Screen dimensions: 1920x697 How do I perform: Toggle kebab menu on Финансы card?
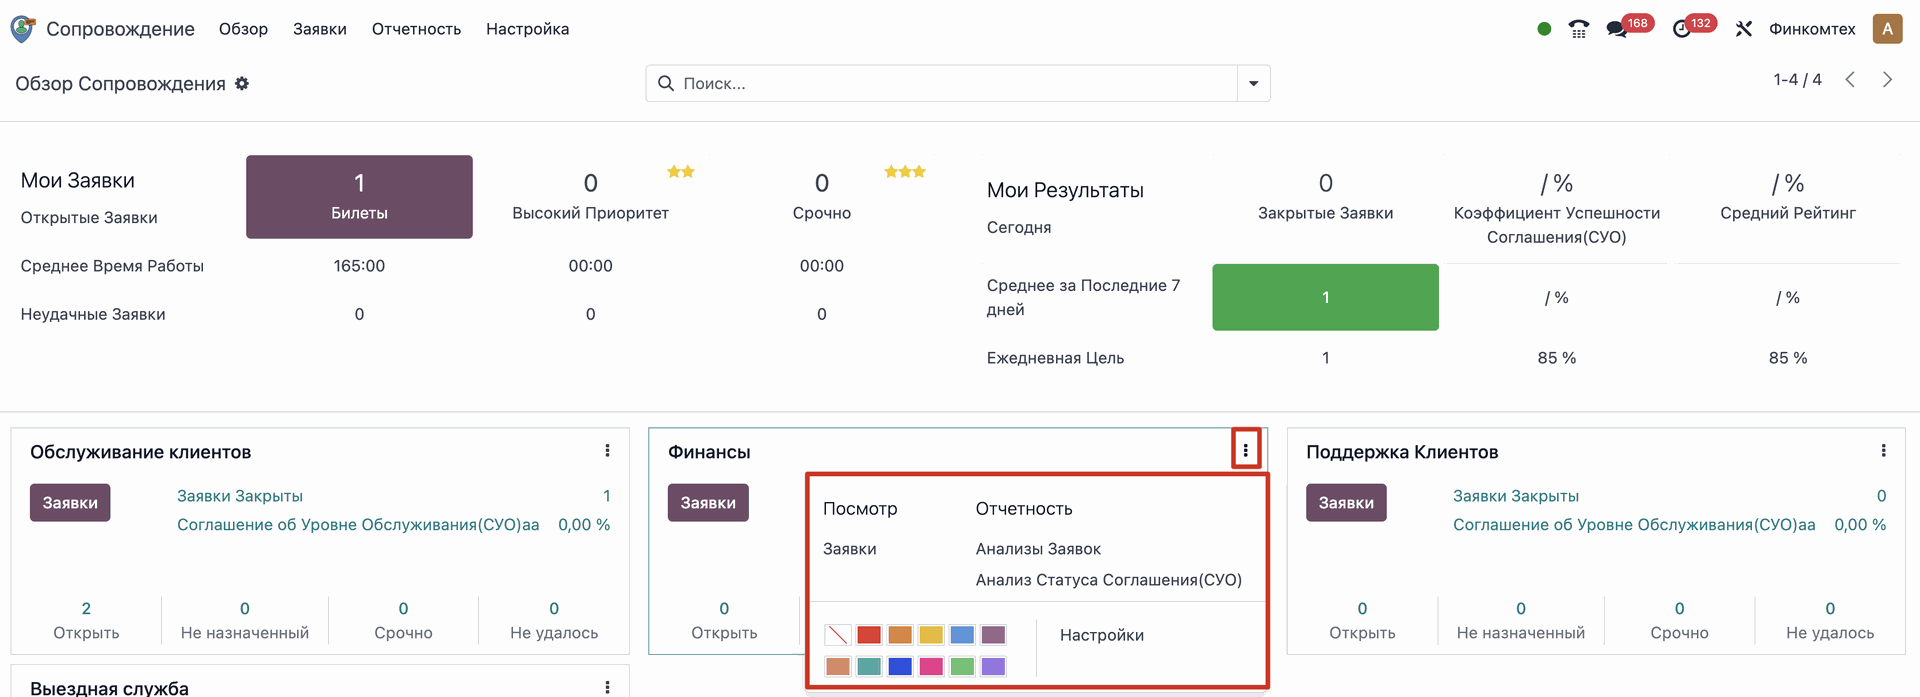tap(1245, 451)
